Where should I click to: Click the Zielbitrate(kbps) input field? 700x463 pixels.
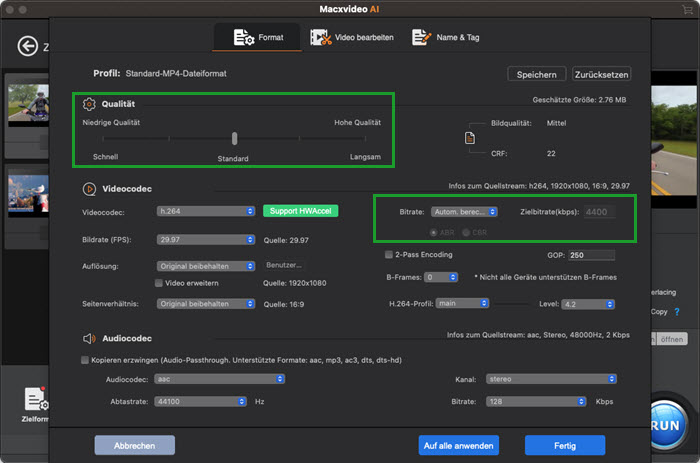(x=600, y=212)
